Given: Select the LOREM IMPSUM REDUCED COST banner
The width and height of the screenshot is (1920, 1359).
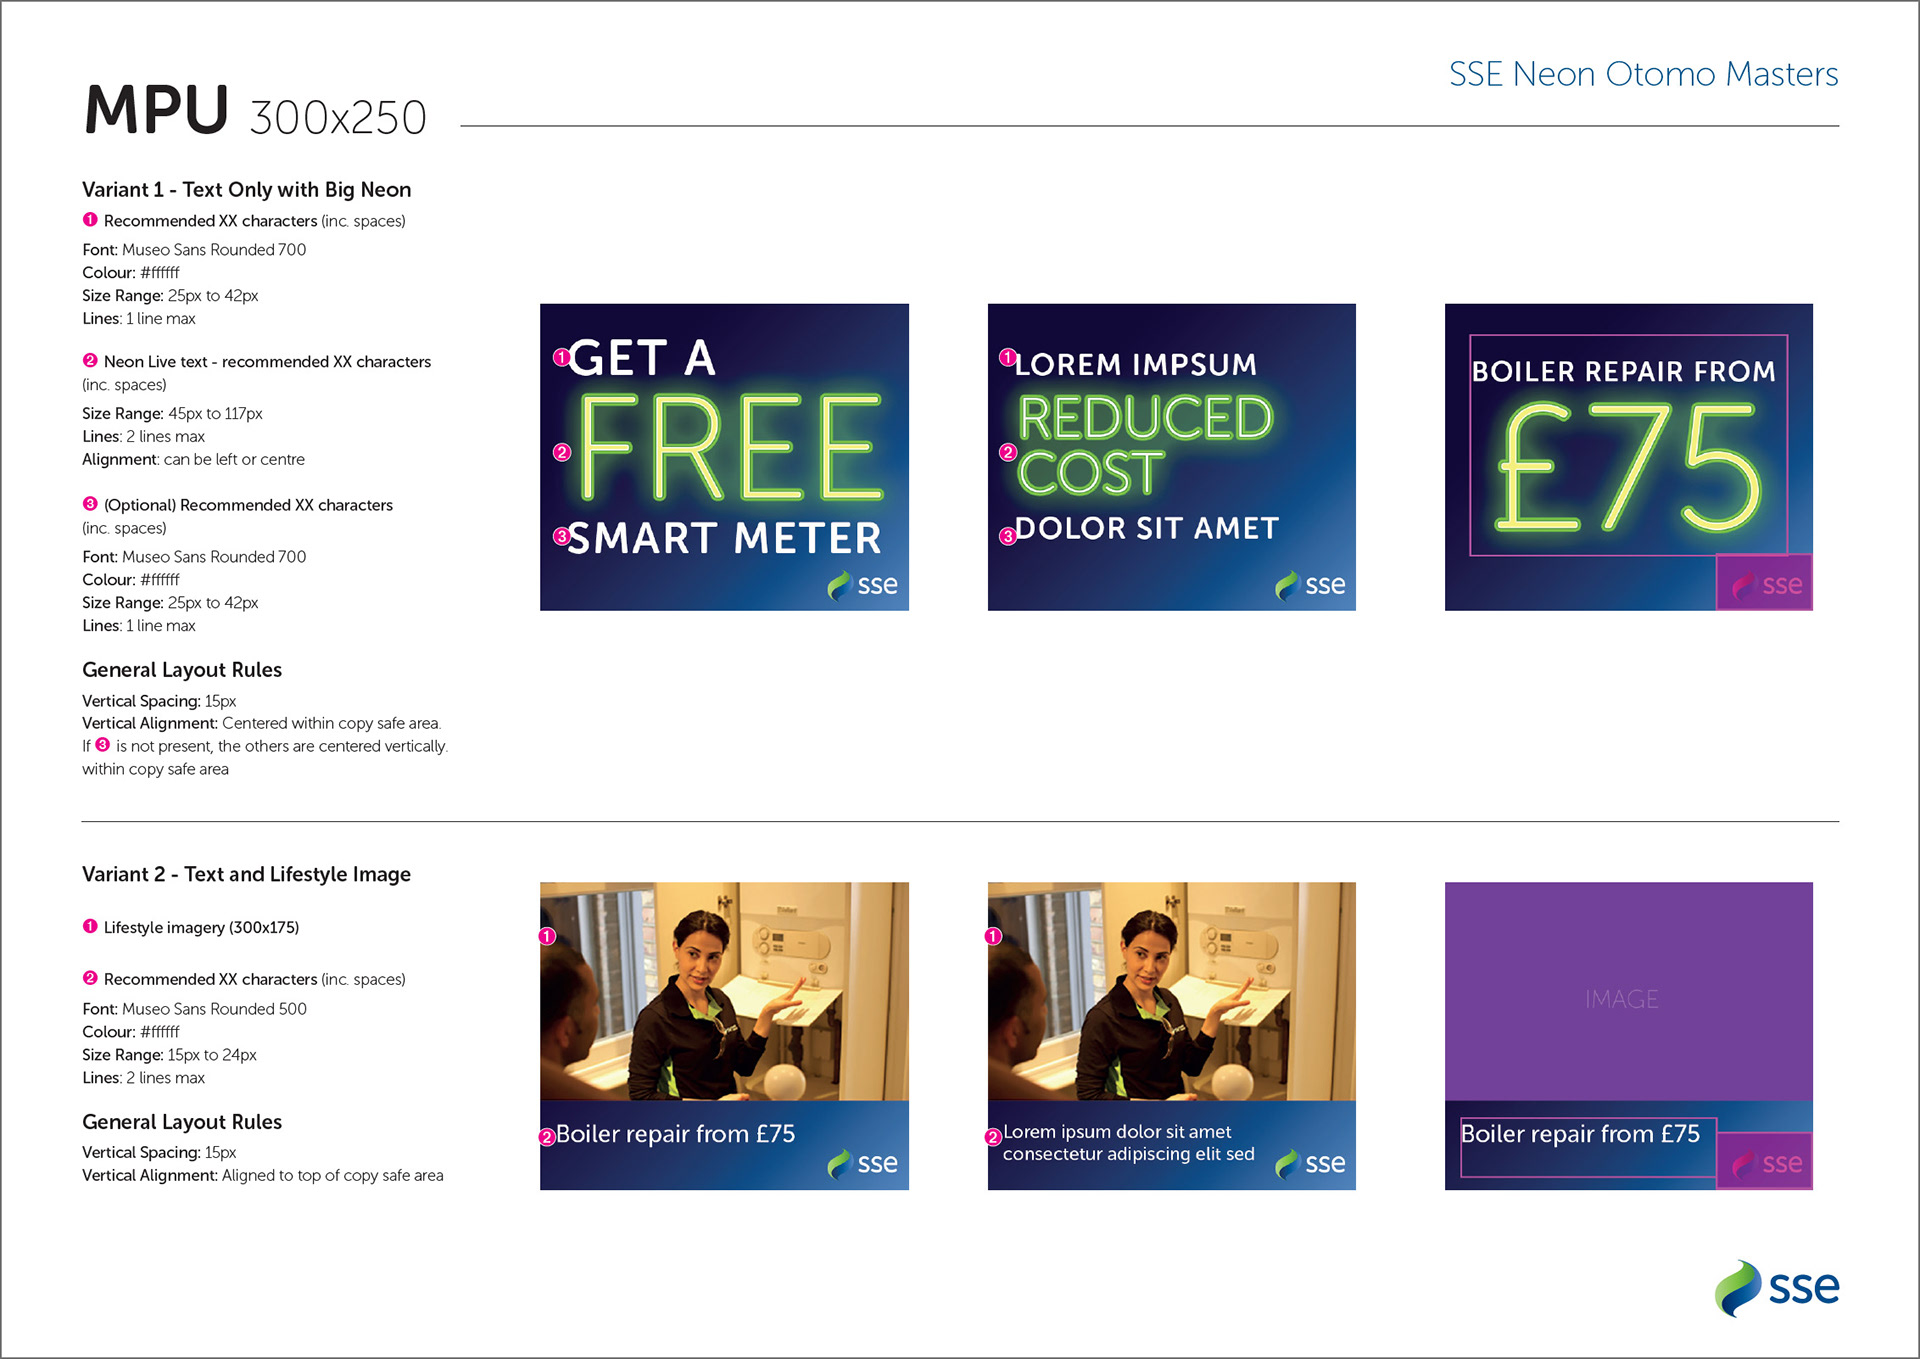Looking at the screenshot, I should pos(1172,457).
